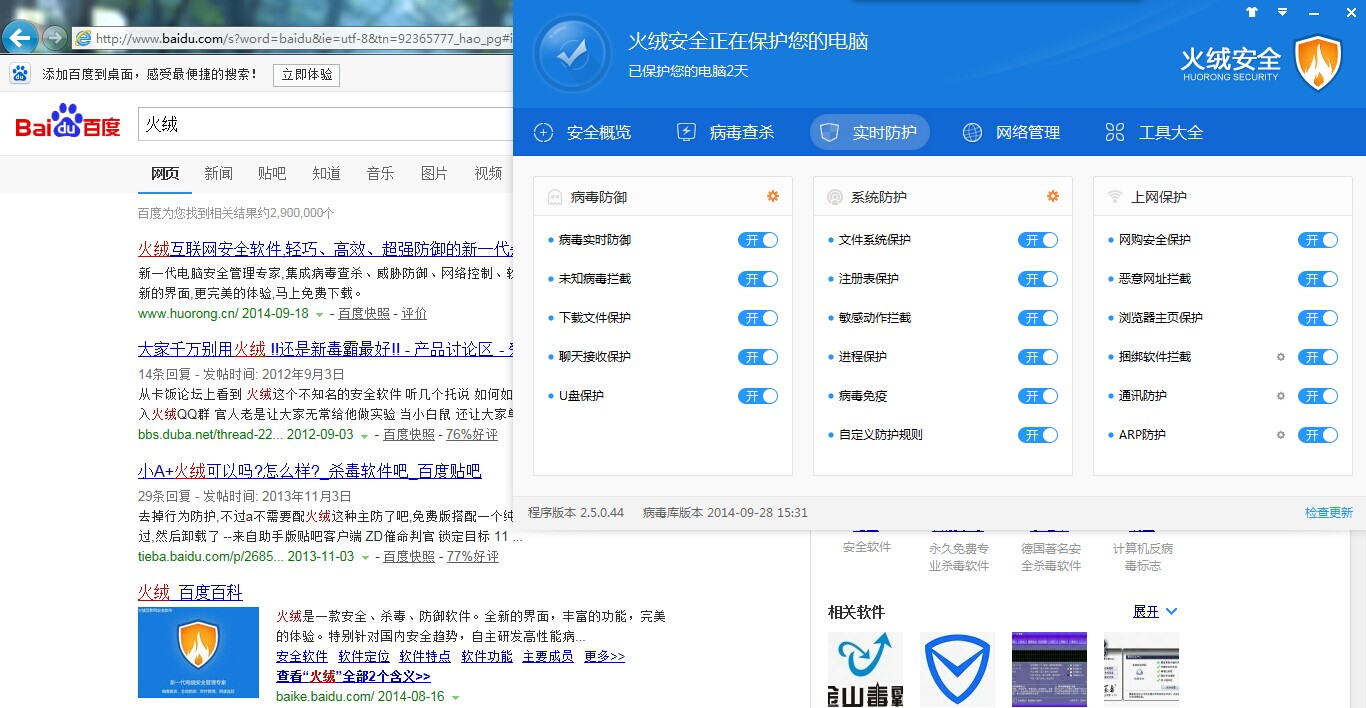Screen dimensions: 1366x708
Task: Turn off 敏感动作拦截 switch
Action: [x=1038, y=318]
